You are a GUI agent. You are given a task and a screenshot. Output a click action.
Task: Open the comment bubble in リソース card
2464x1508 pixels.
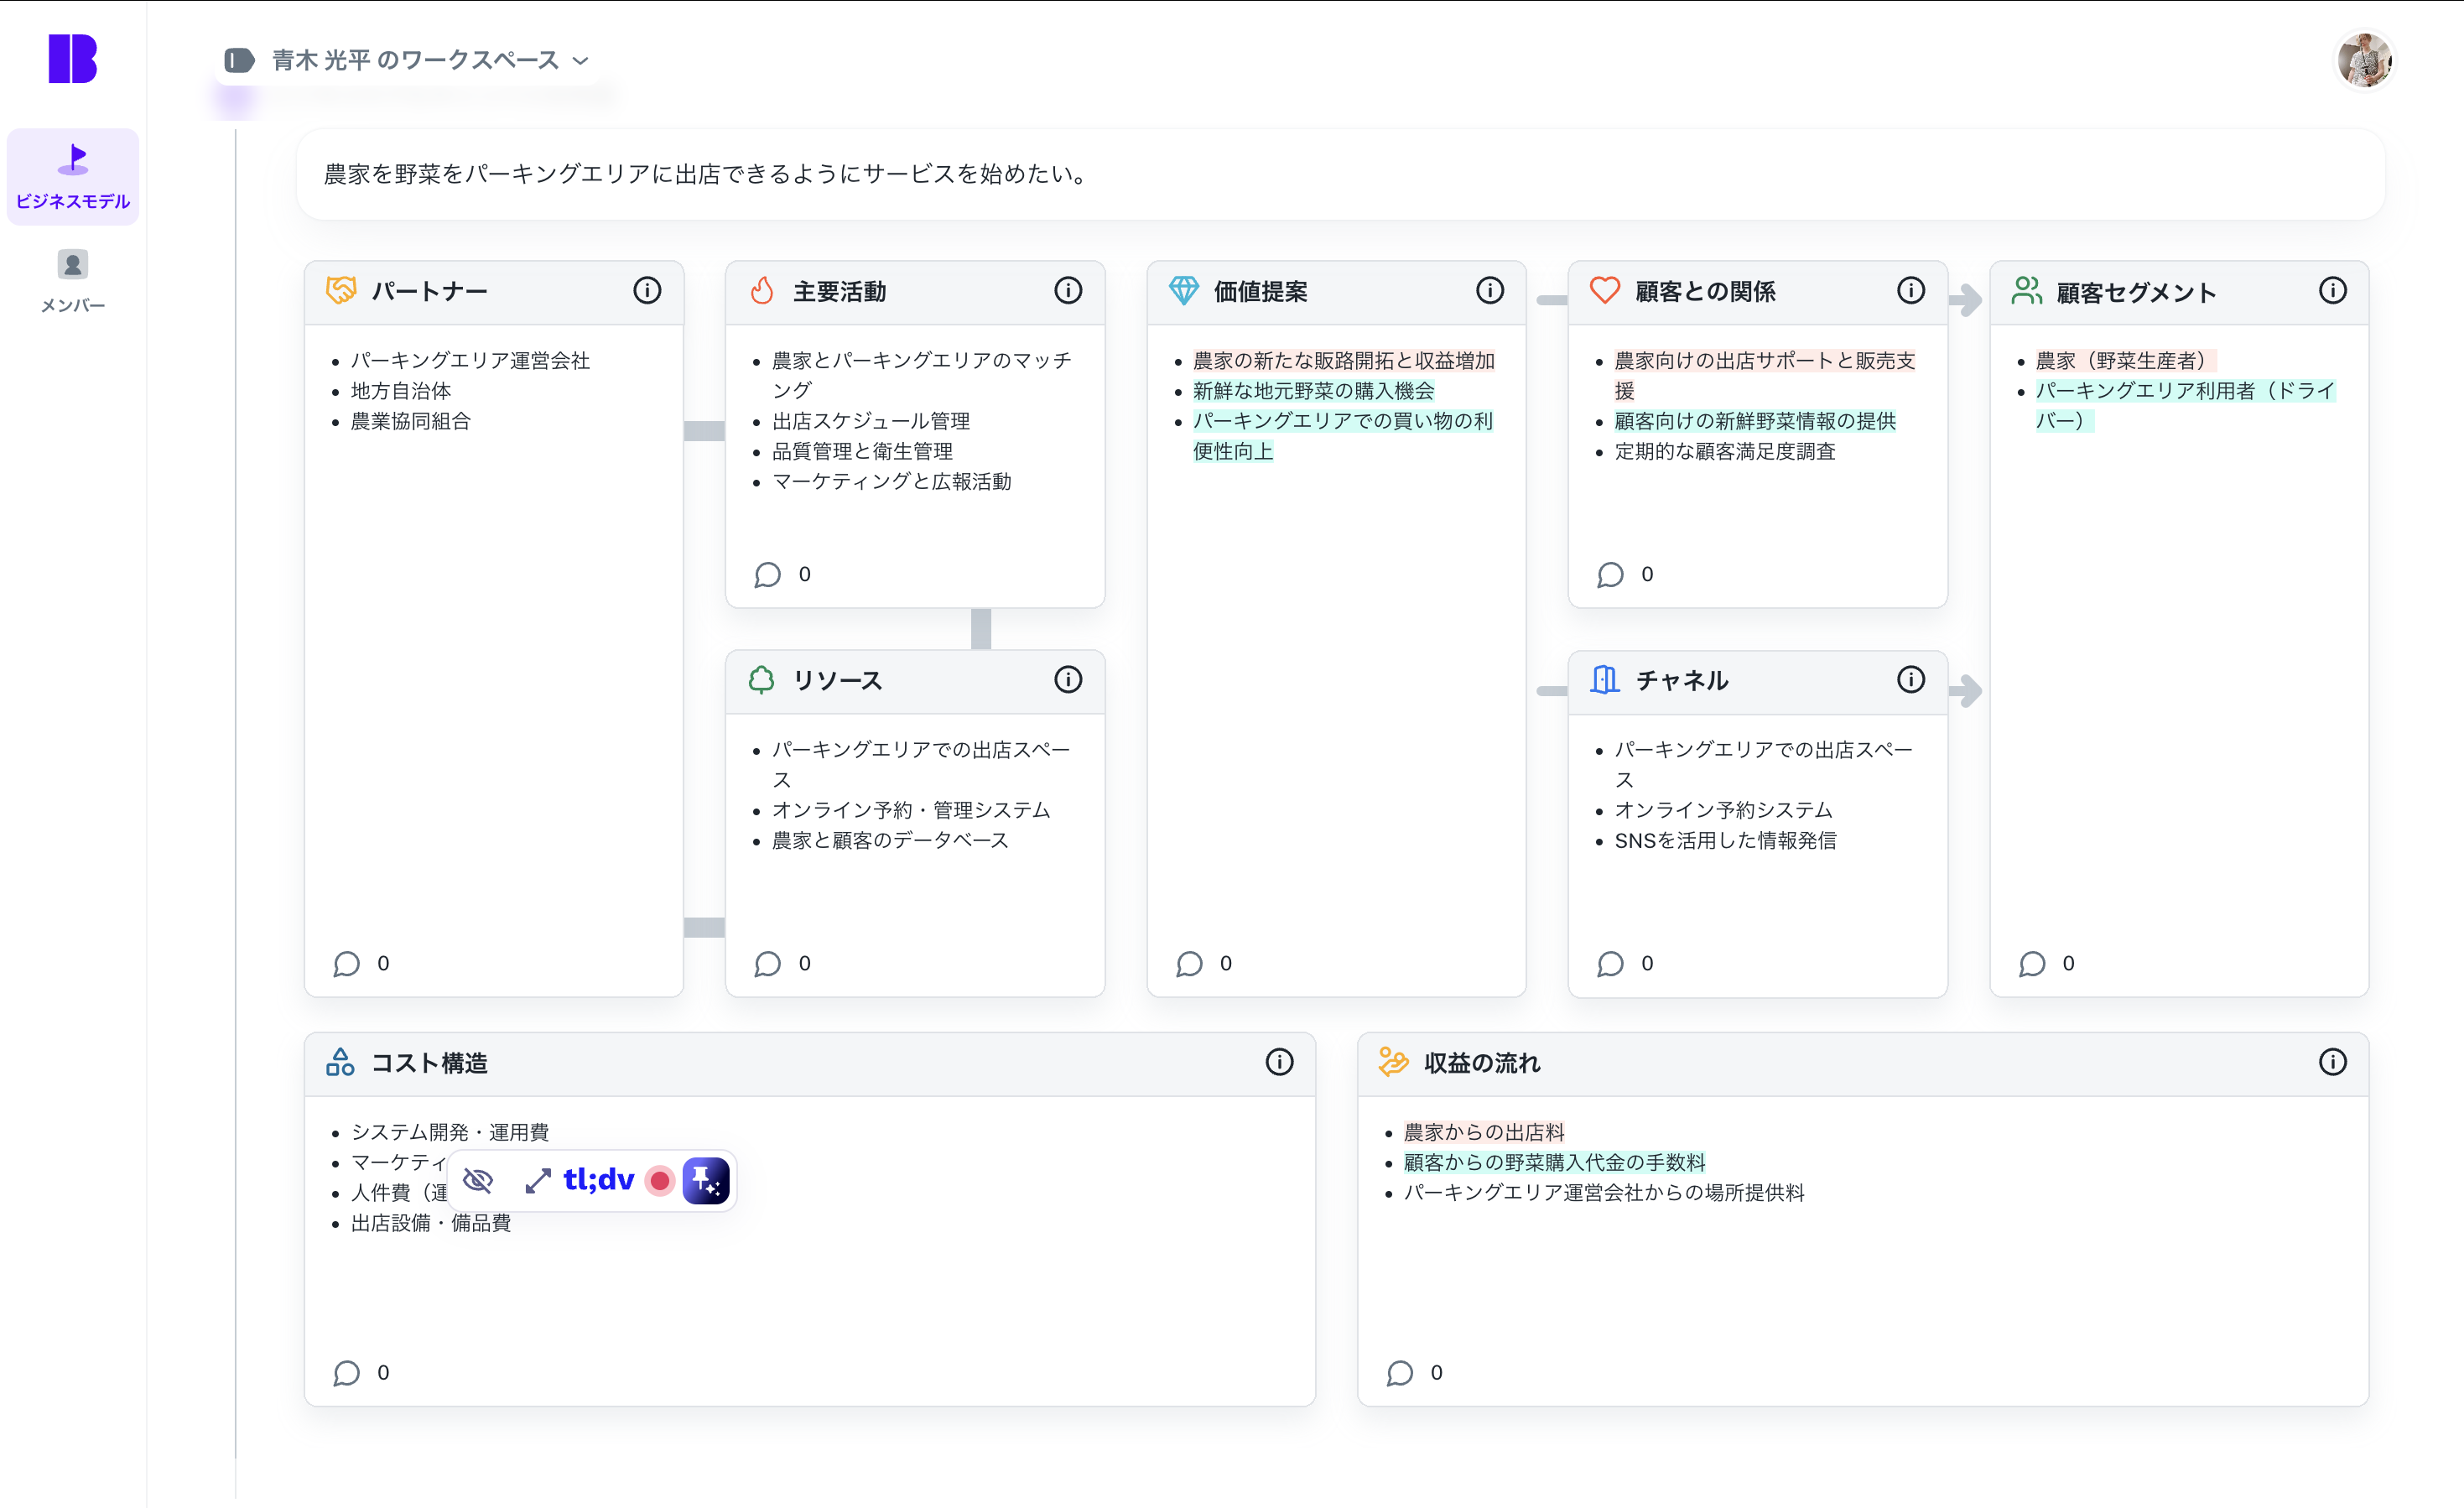click(x=767, y=964)
